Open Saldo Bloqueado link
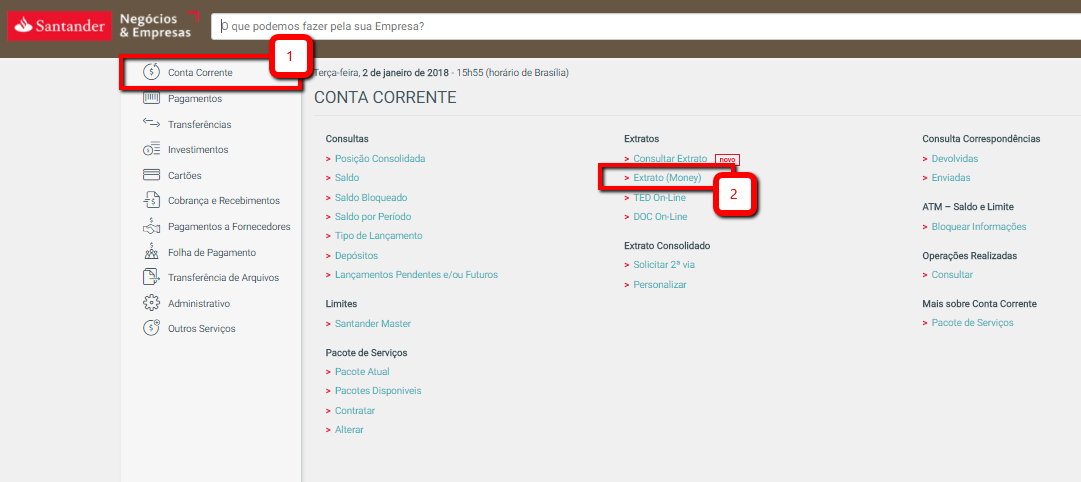Image resolution: width=1081 pixels, height=482 pixels. pos(371,197)
